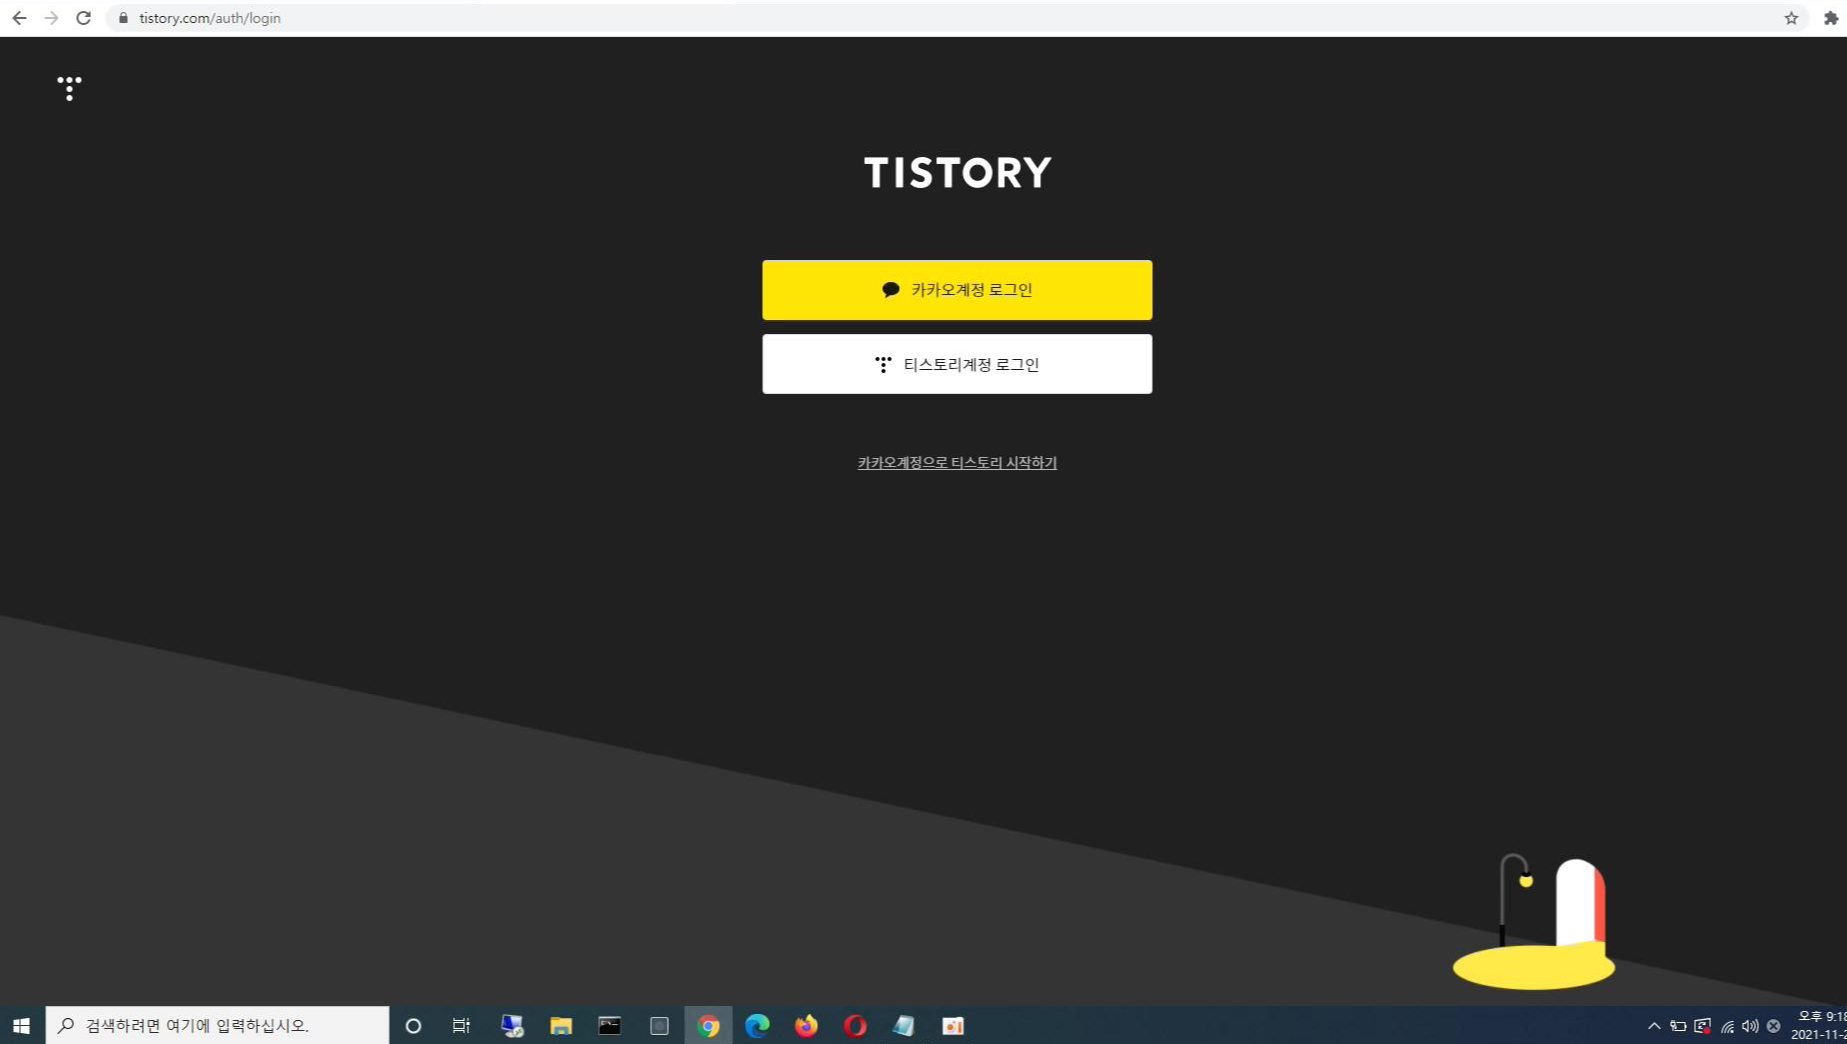Open the gray square app on taskbar
This screenshot has height=1044, width=1847.
[659, 1025]
